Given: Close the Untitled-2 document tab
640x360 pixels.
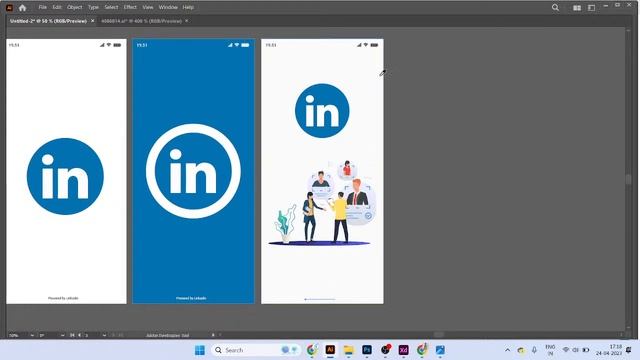Looking at the screenshot, I should click(x=93, y=21).
